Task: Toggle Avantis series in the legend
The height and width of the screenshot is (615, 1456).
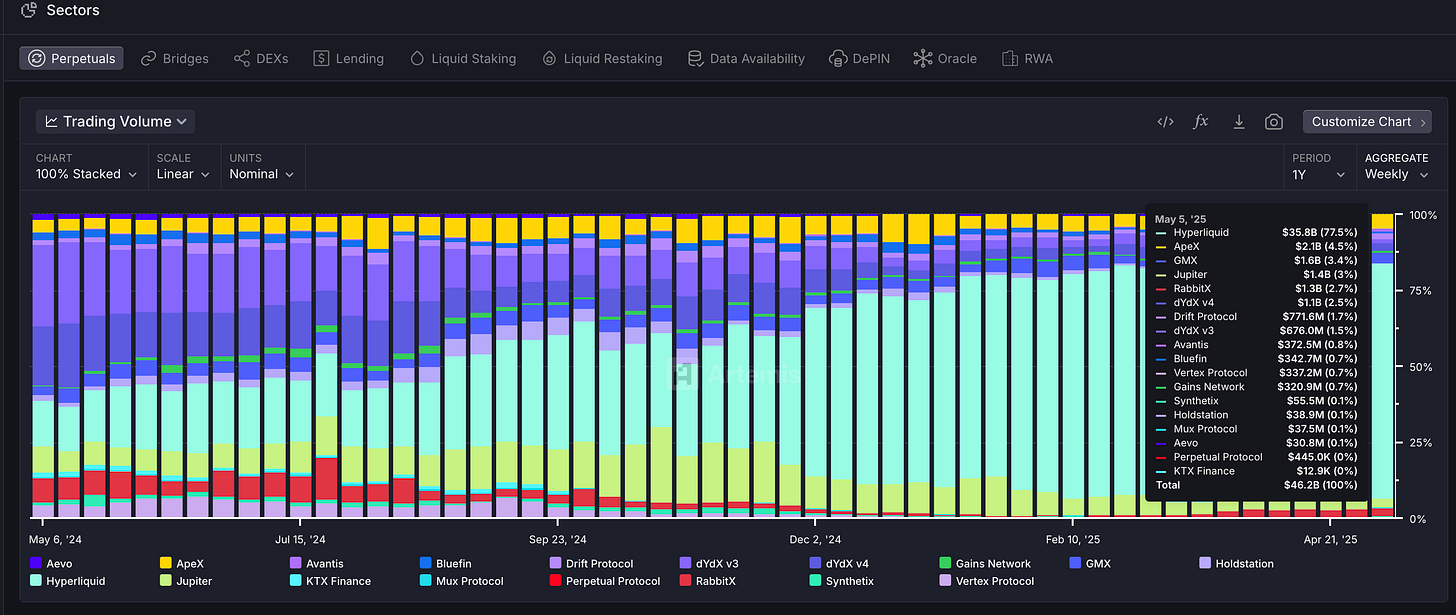Action: point(316,564)
